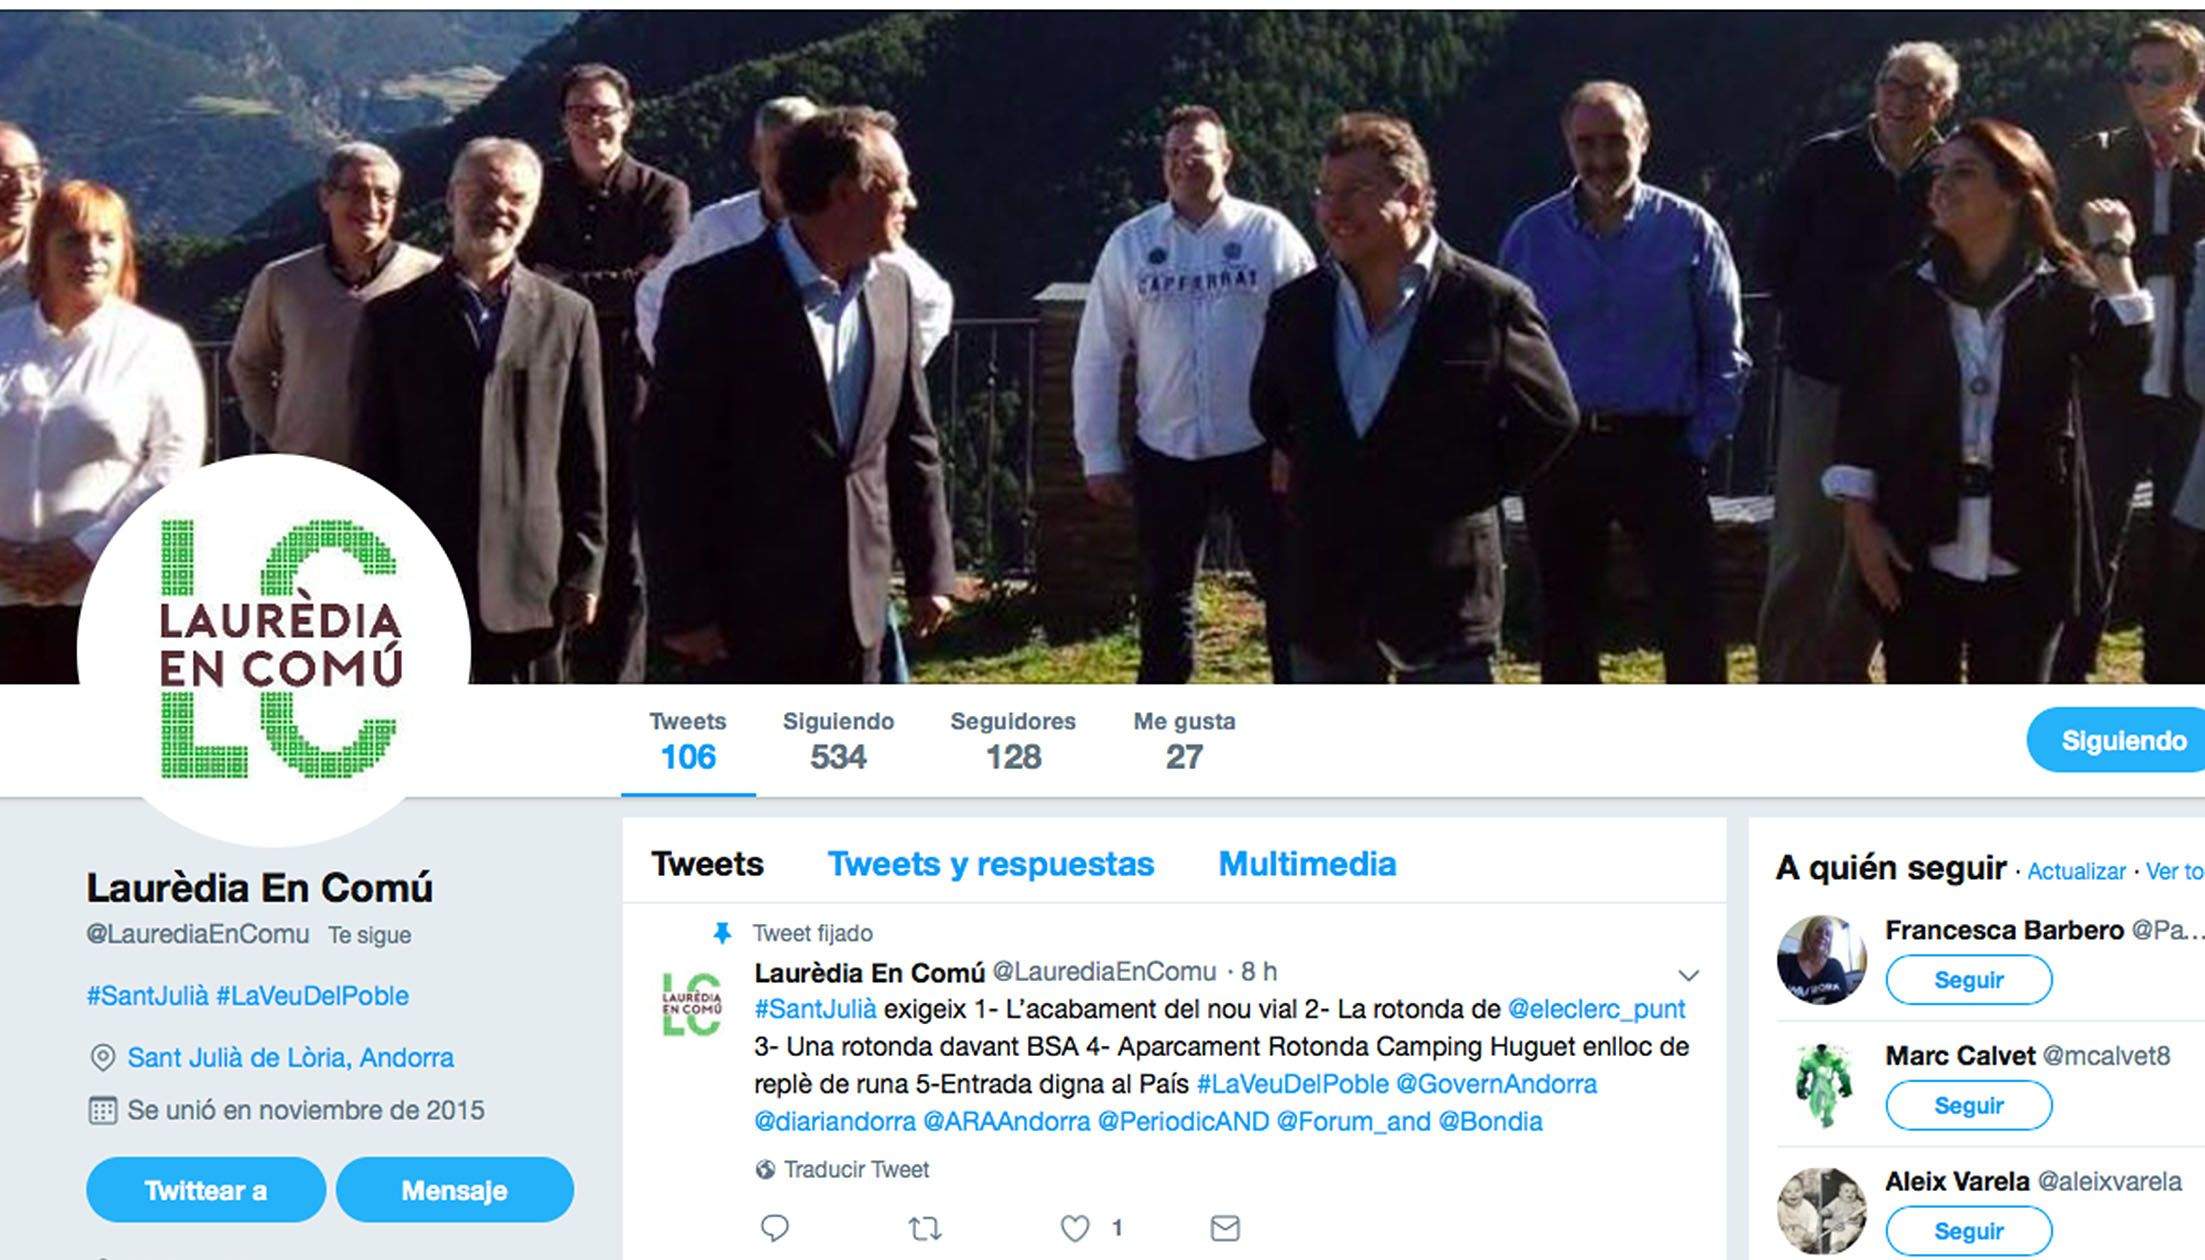Follow Marc Calvet with Seguir

coord(1968,1105)
